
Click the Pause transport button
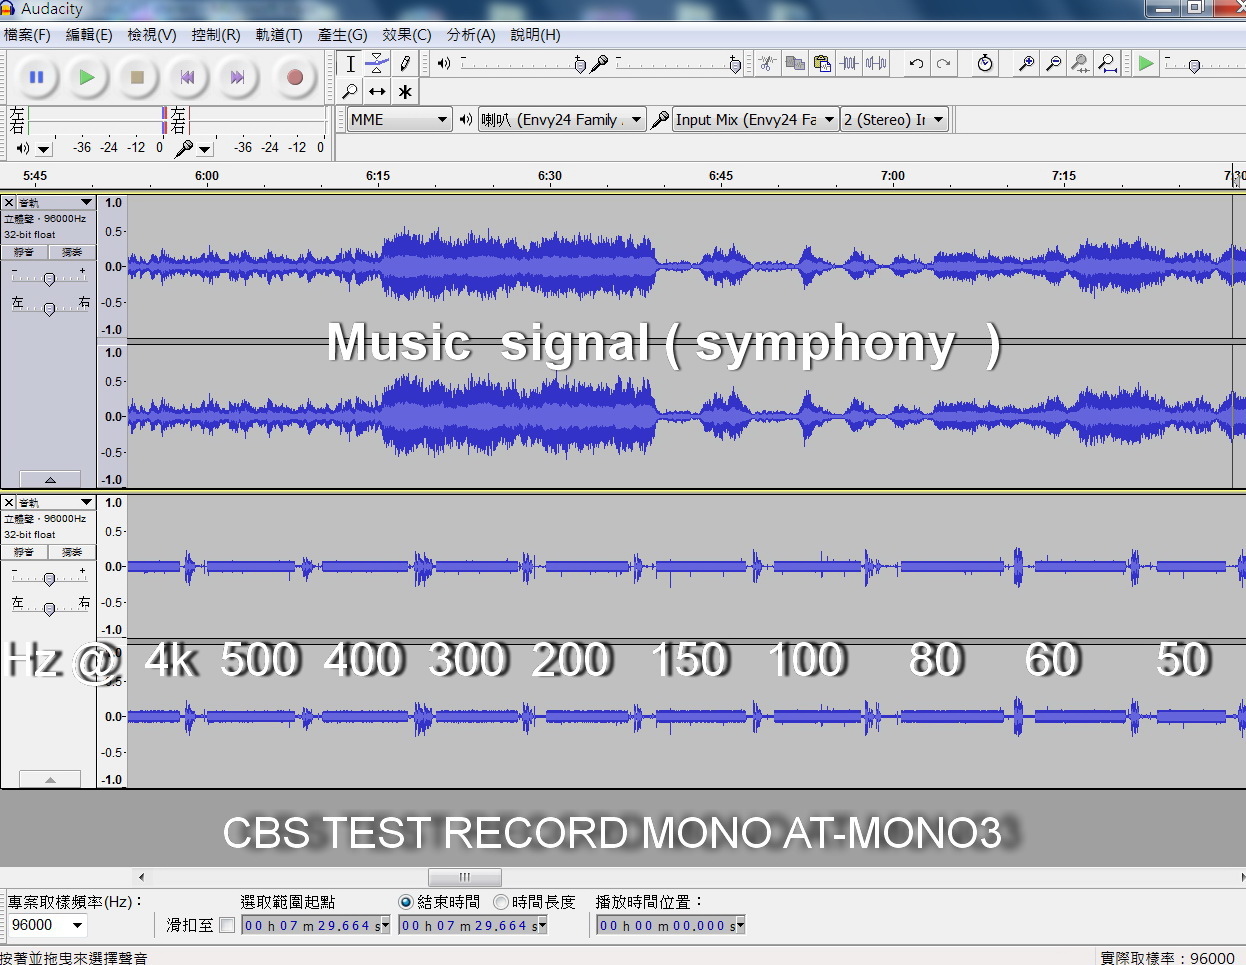pos(36,77)
